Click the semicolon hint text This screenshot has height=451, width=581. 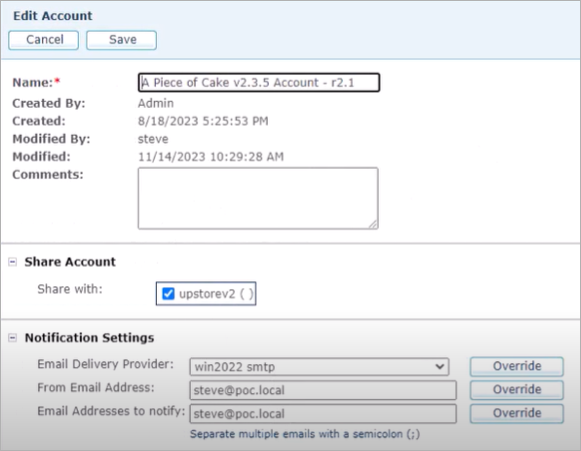tap(305, 434)
